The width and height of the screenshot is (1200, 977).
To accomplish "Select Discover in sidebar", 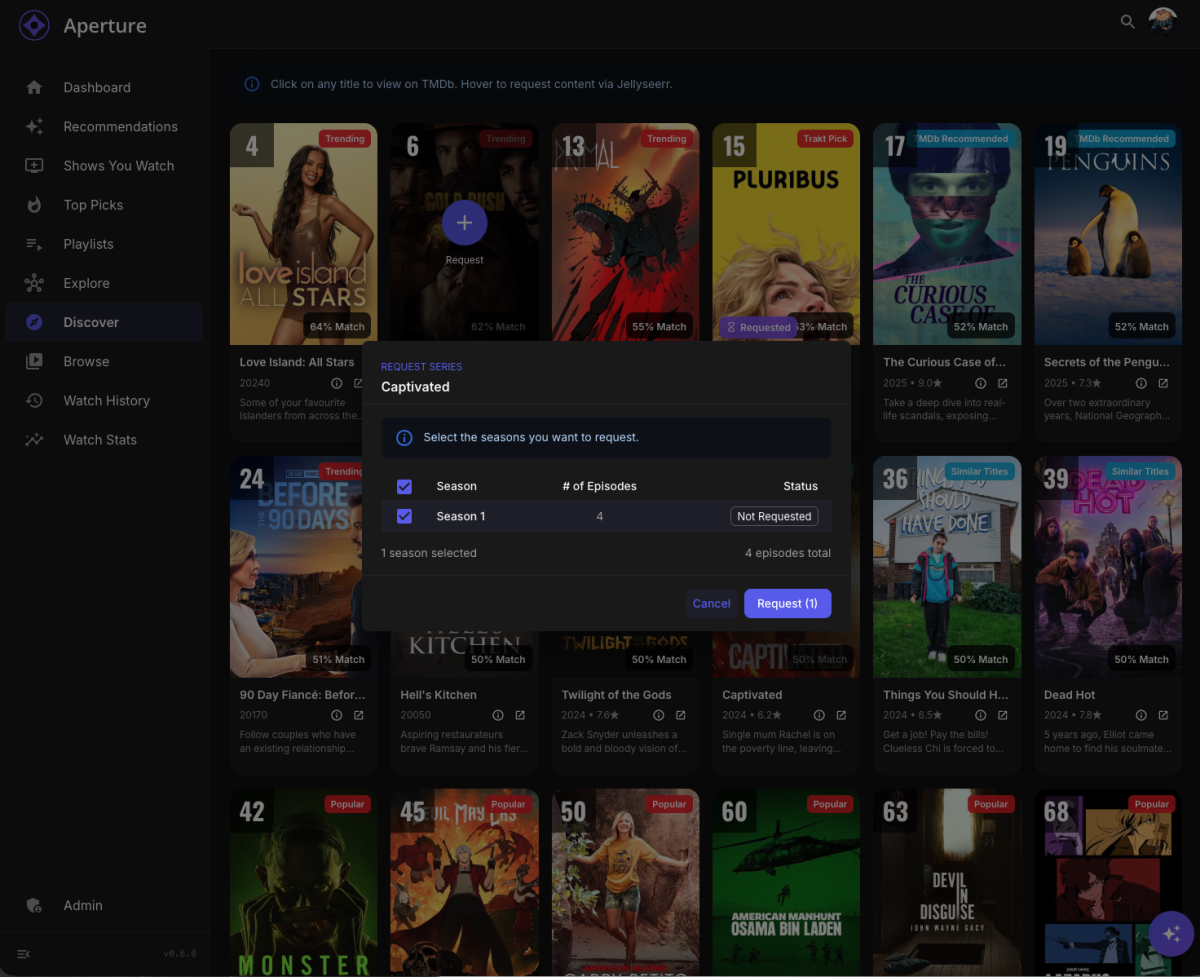I will (x=104, y=322).
